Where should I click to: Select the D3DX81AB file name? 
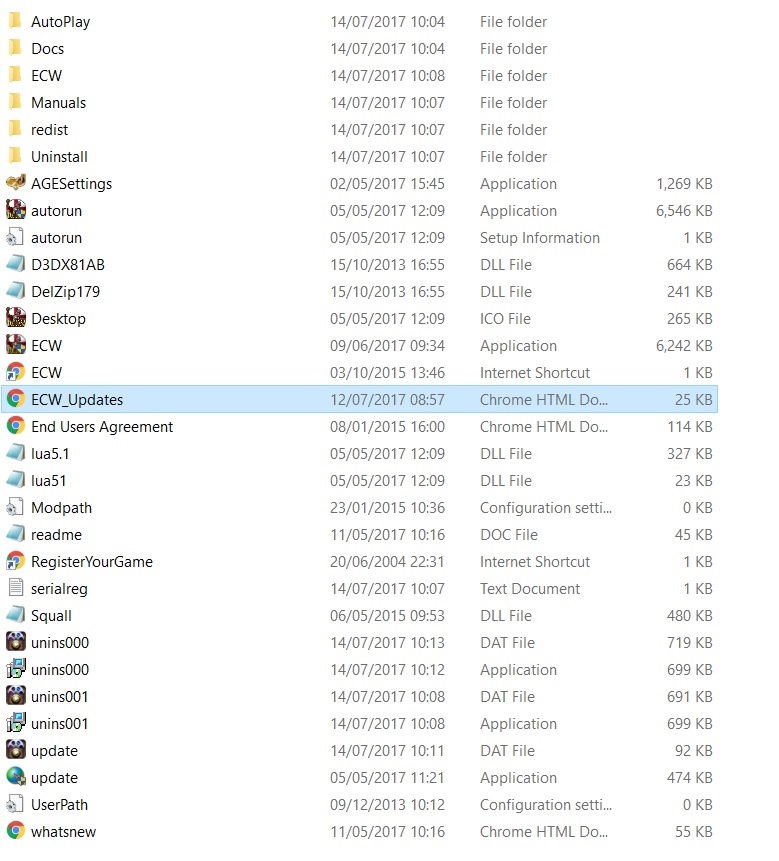[68, 265]
